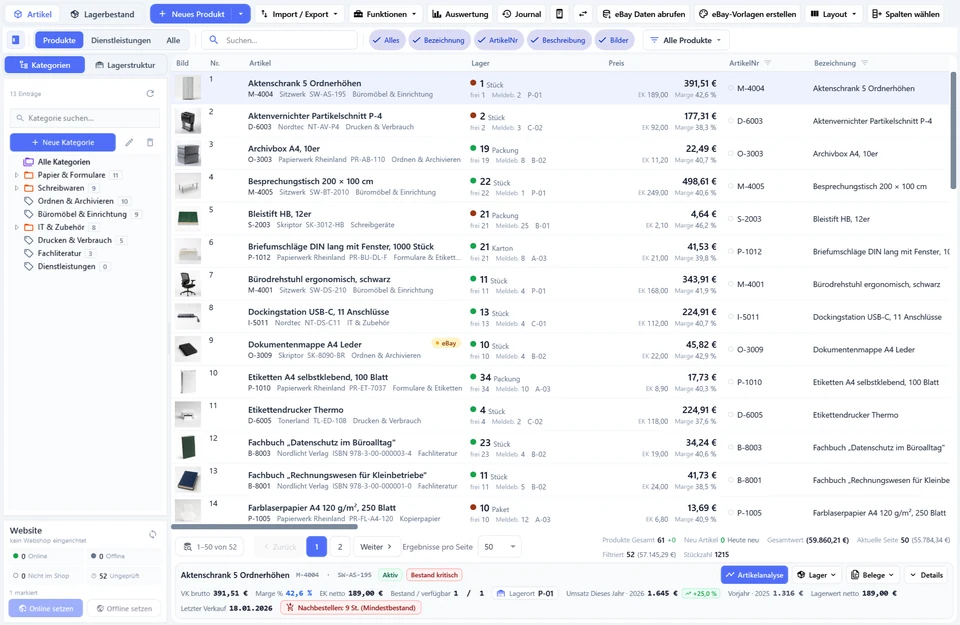Screen dimensions: 960x625
Task: Click the filter icon in Bezeichnung column header
Action: (864, 63)
